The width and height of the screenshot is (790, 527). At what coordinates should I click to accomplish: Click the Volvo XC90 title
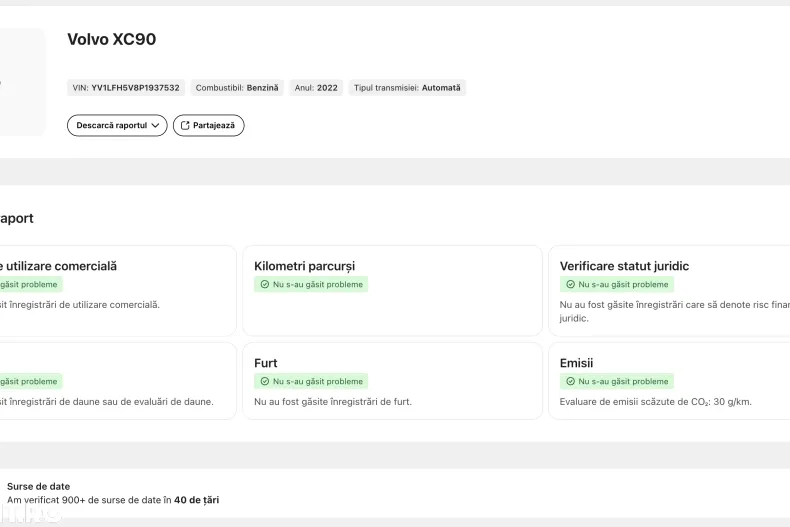[111, 40]
